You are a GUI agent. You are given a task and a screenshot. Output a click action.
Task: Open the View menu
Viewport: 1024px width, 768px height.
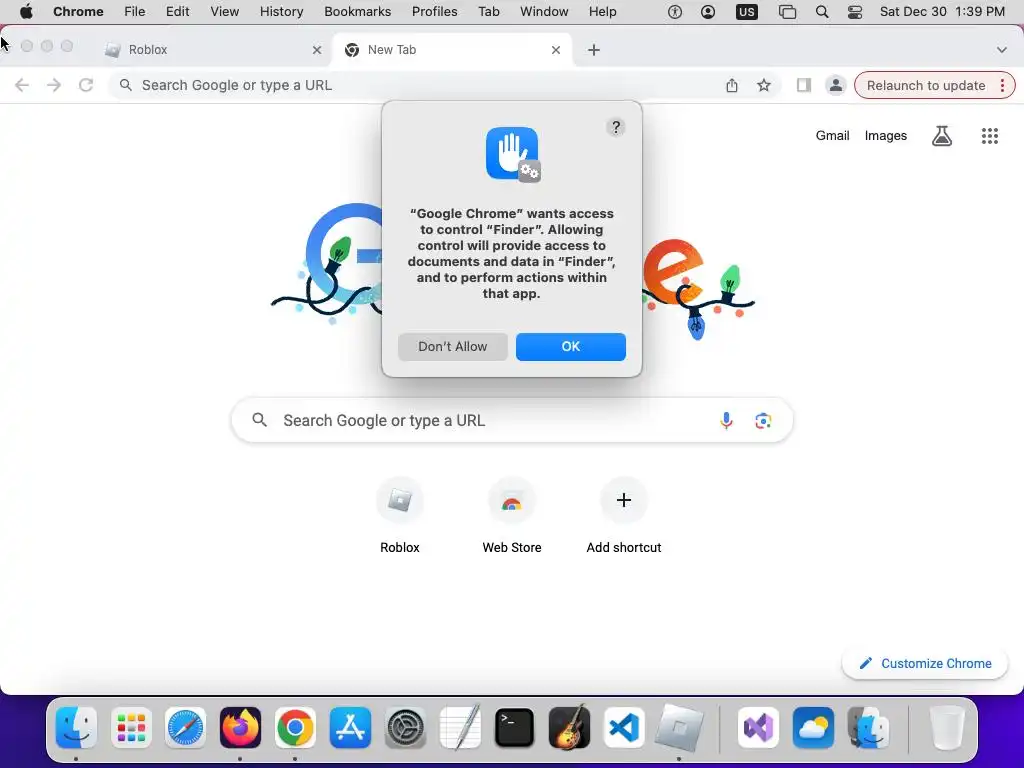click(x=224, y=12)
